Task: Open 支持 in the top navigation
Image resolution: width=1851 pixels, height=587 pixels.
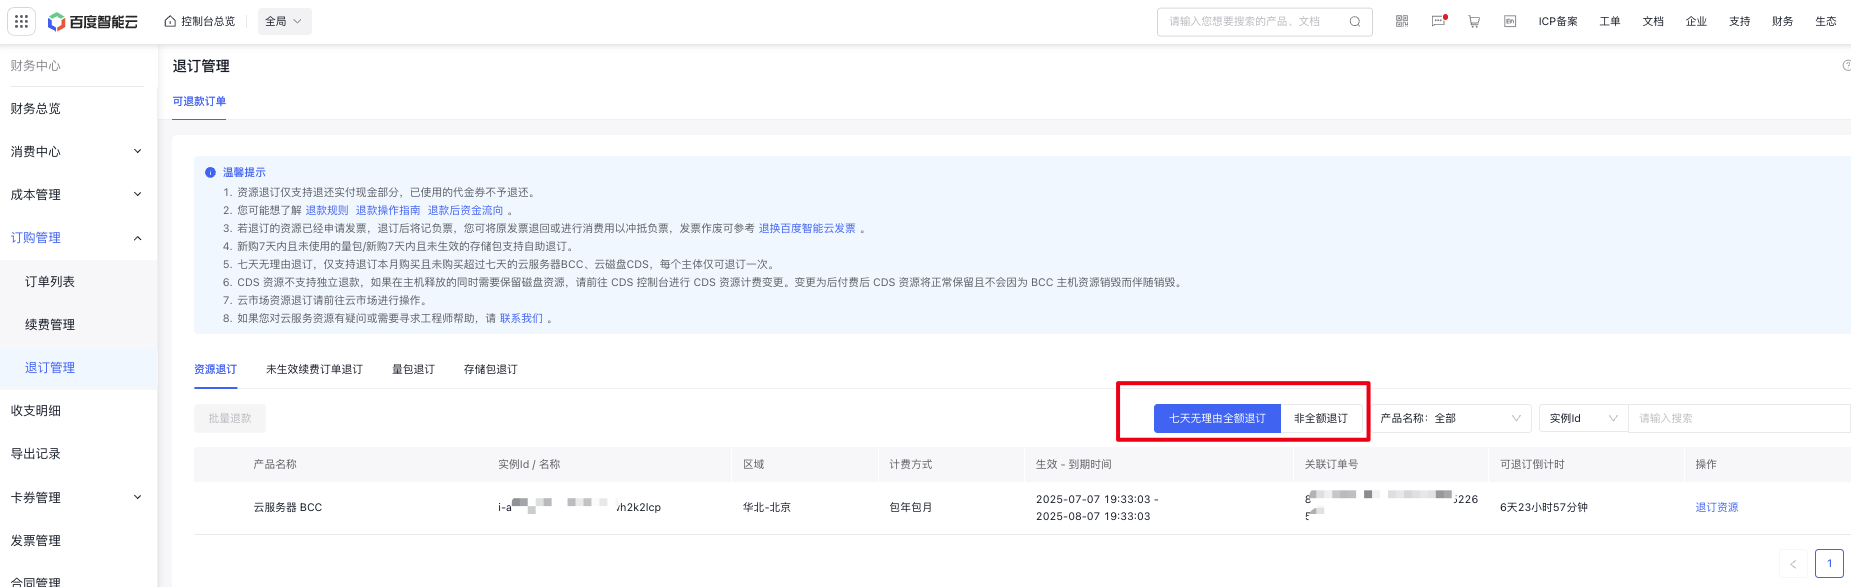Action: 1740,21
